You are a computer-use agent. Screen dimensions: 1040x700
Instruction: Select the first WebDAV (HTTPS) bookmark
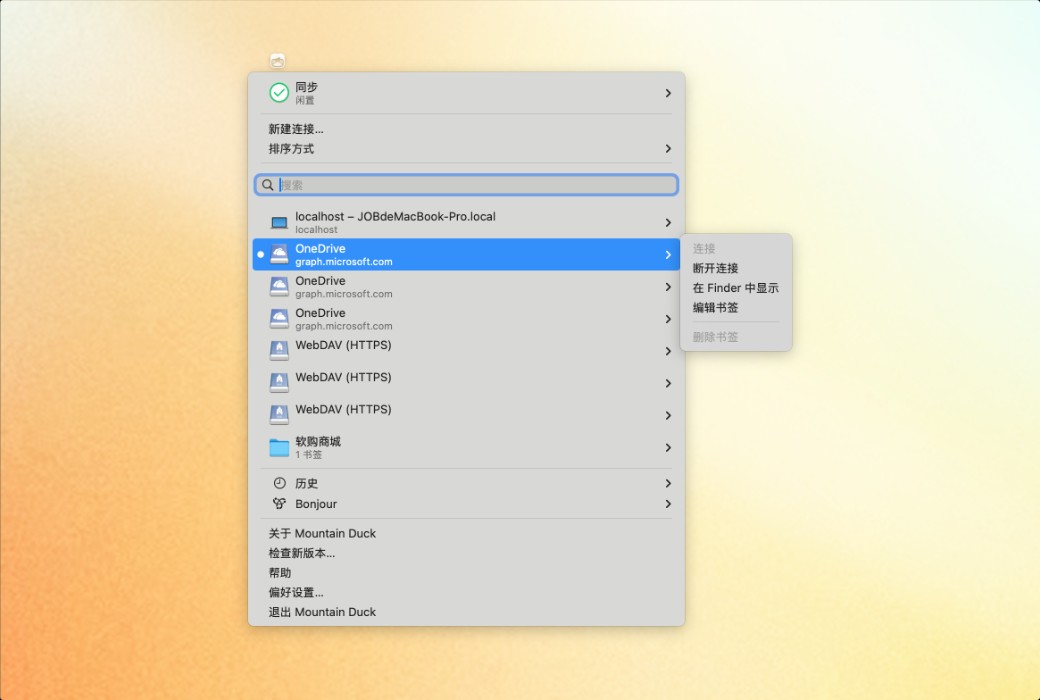pos(466,351)
